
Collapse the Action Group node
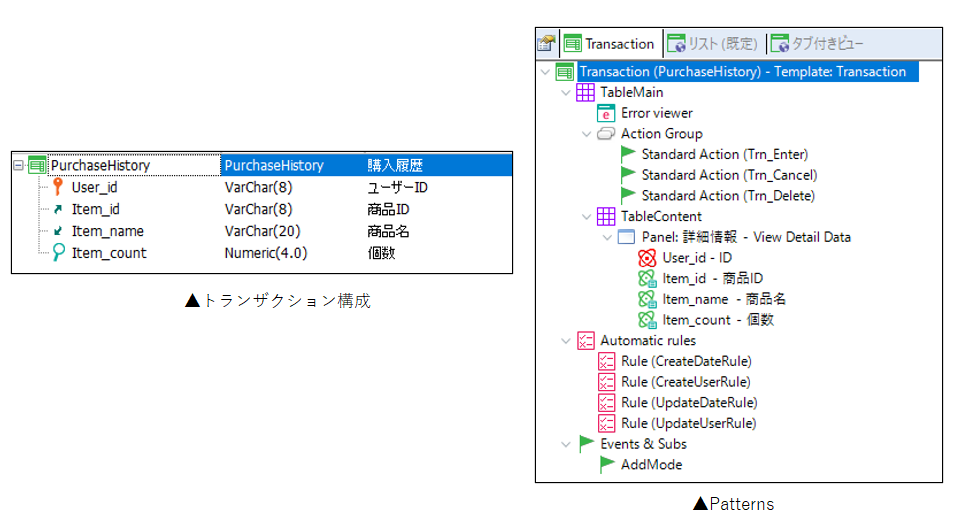pos(587,134)
